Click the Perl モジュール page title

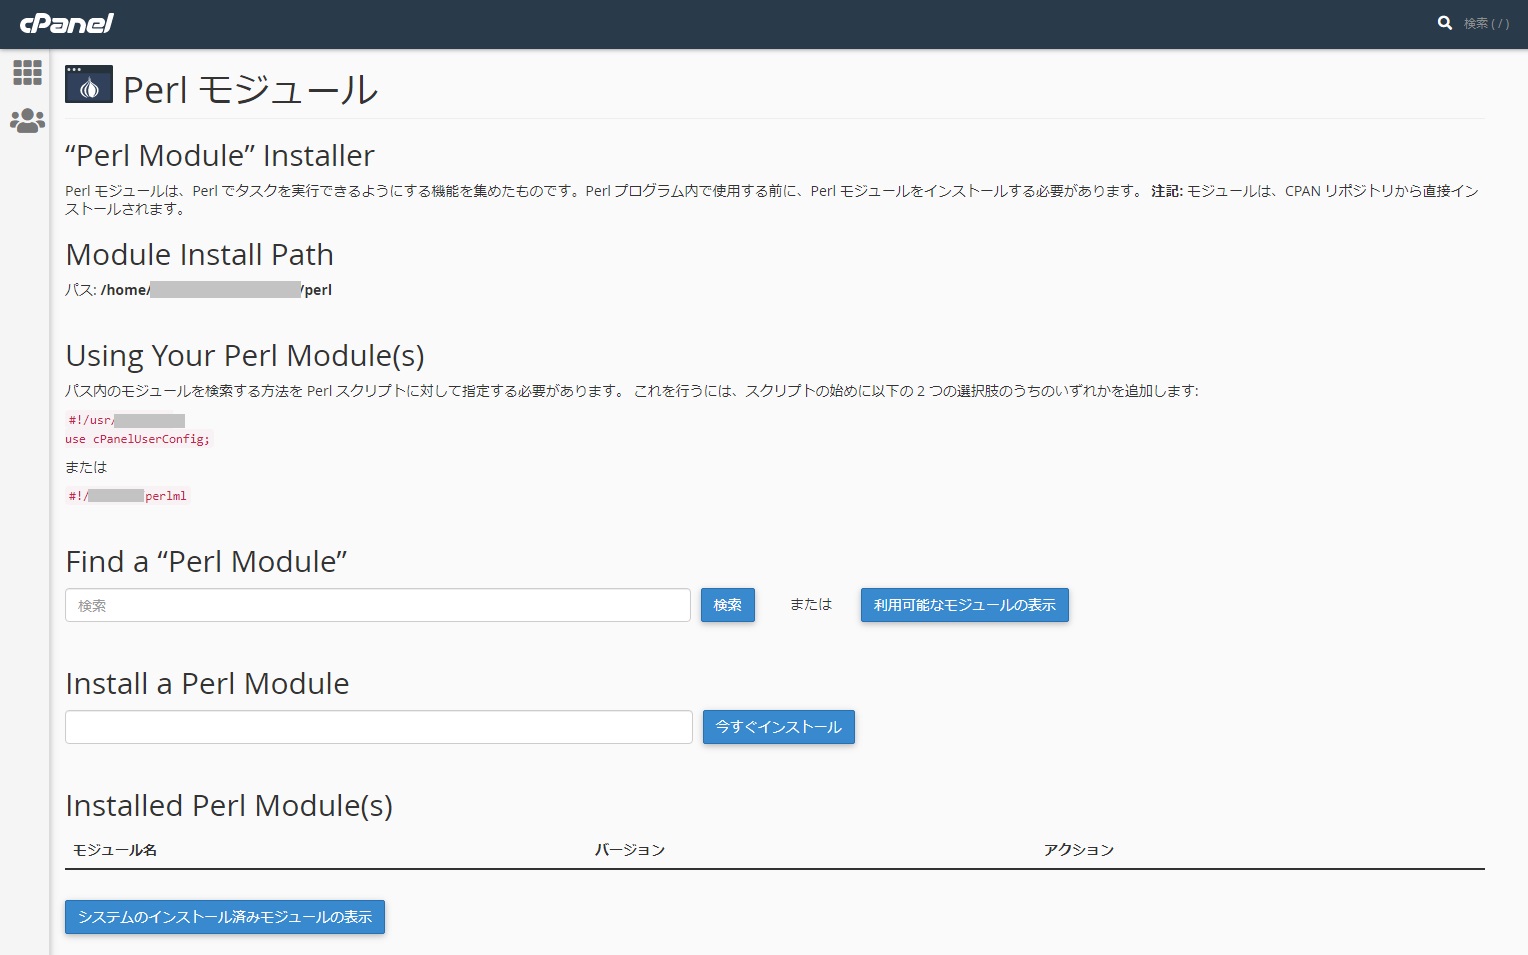pyautogui.click(x=251, y=90)
